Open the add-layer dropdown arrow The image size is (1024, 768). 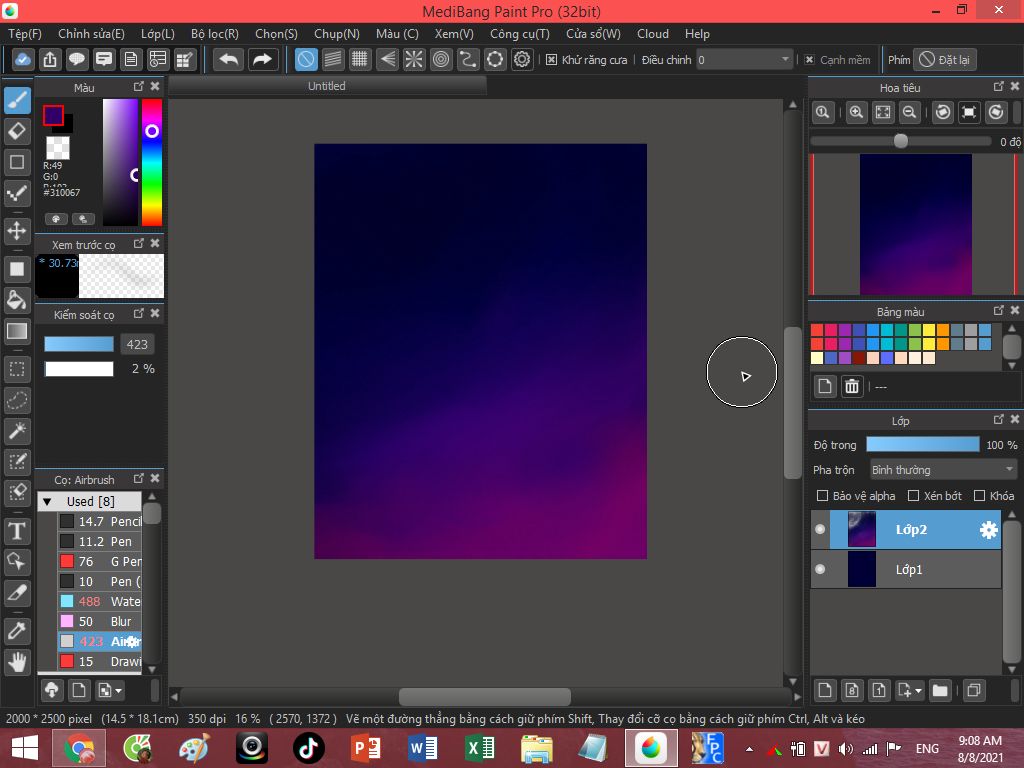918,691
